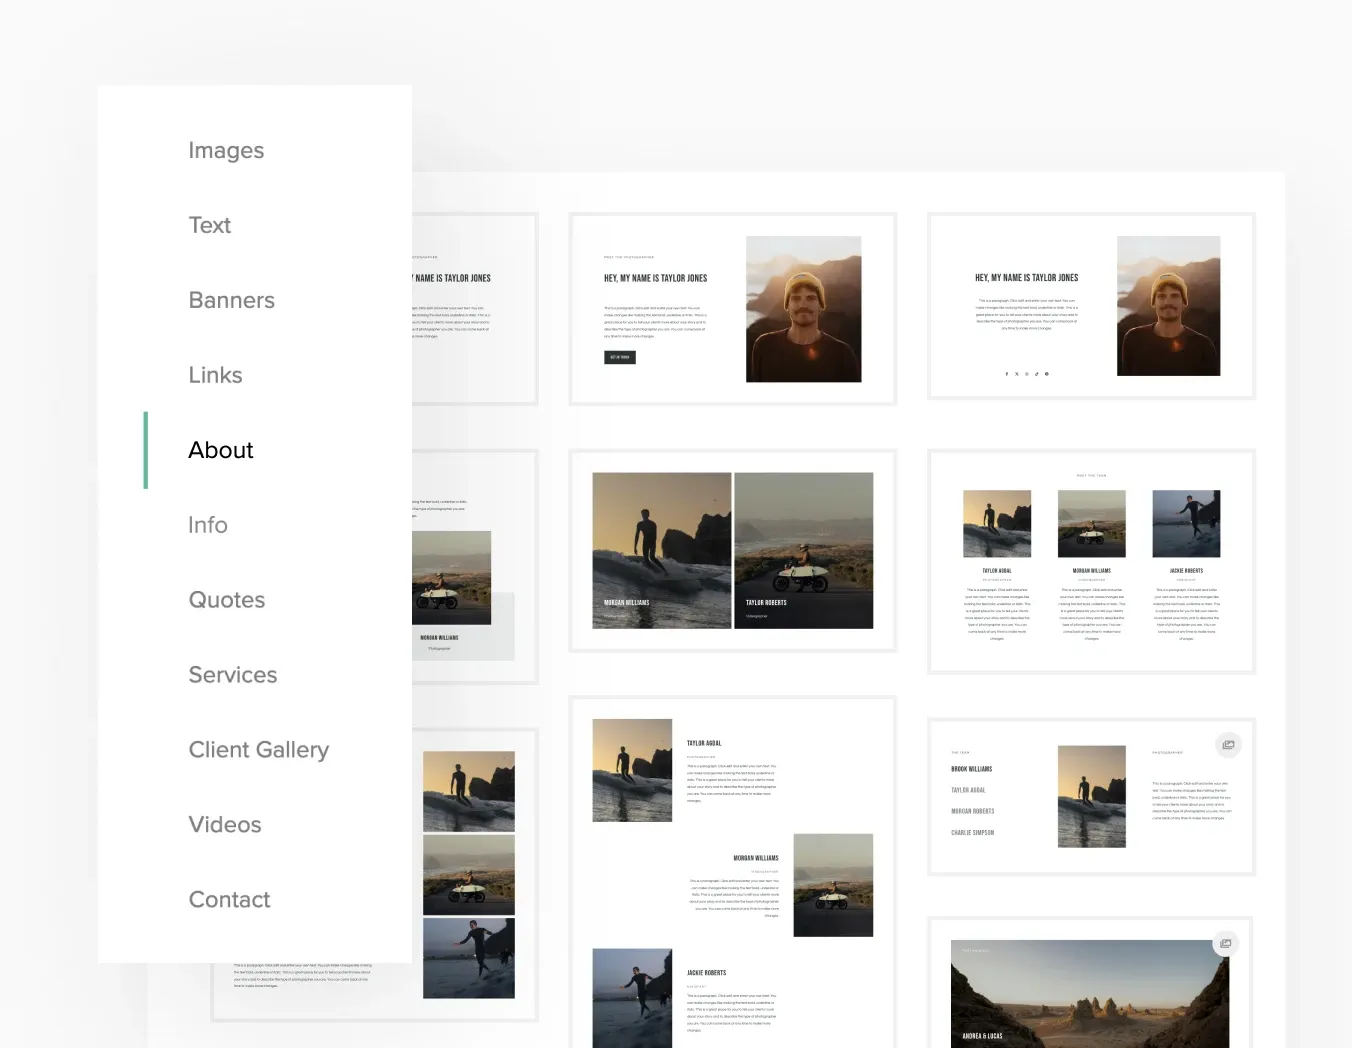Click the Instagram icon between X and TikTok
1352x1048 pixels.
[1026, 373]
